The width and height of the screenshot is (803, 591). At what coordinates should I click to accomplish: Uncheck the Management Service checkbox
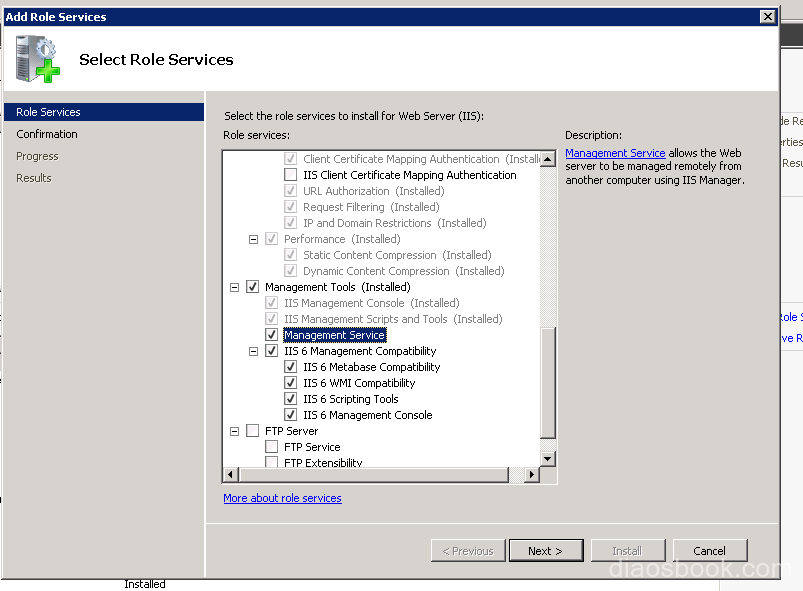(271, 335)
